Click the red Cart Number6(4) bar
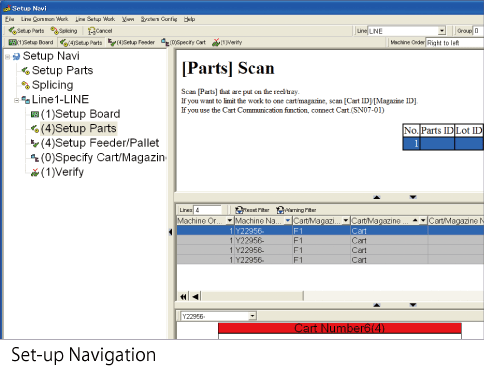Image resolution: width=484 pixels, height=372 pixels. (340, 328)
